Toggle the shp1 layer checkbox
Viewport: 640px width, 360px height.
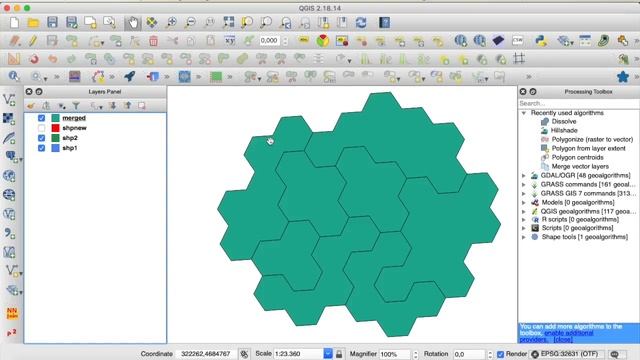click(41, 148)
